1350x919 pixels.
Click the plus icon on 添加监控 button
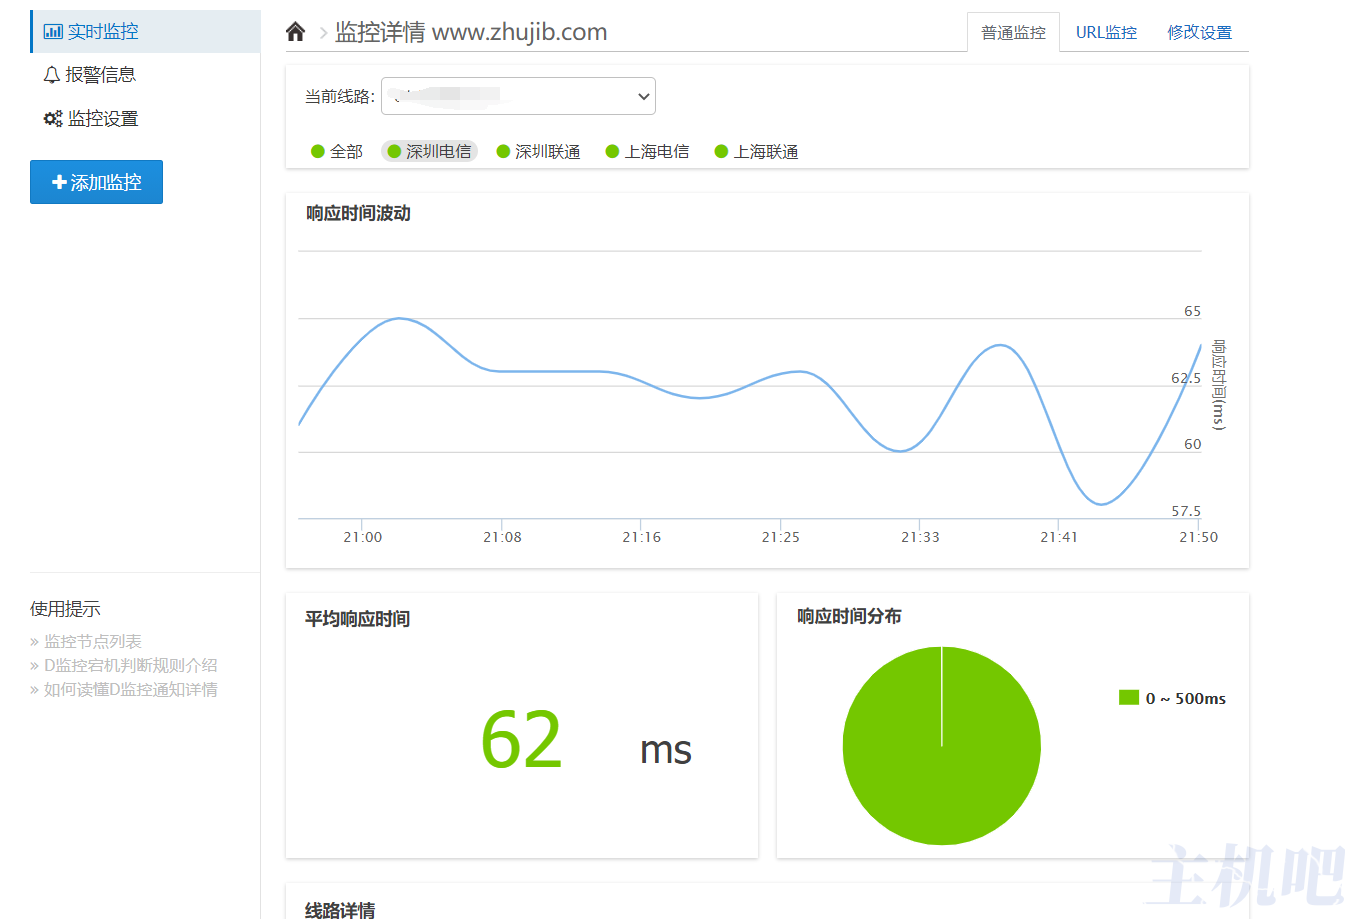click(x=59, y=182)
